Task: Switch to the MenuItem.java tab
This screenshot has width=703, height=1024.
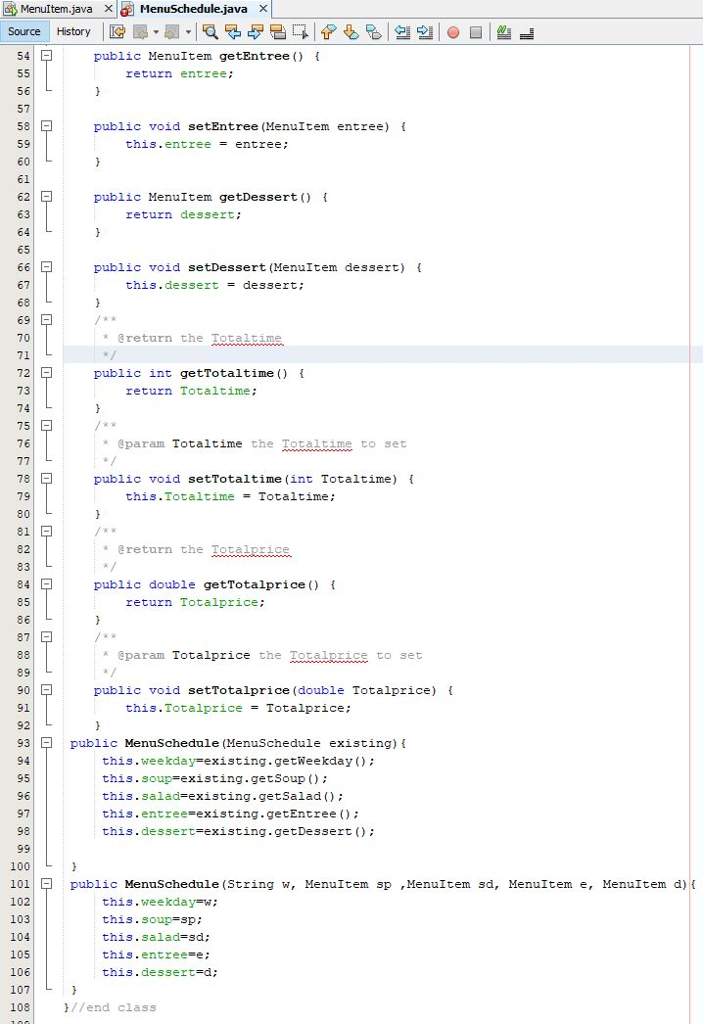Action: pos(56,9)
